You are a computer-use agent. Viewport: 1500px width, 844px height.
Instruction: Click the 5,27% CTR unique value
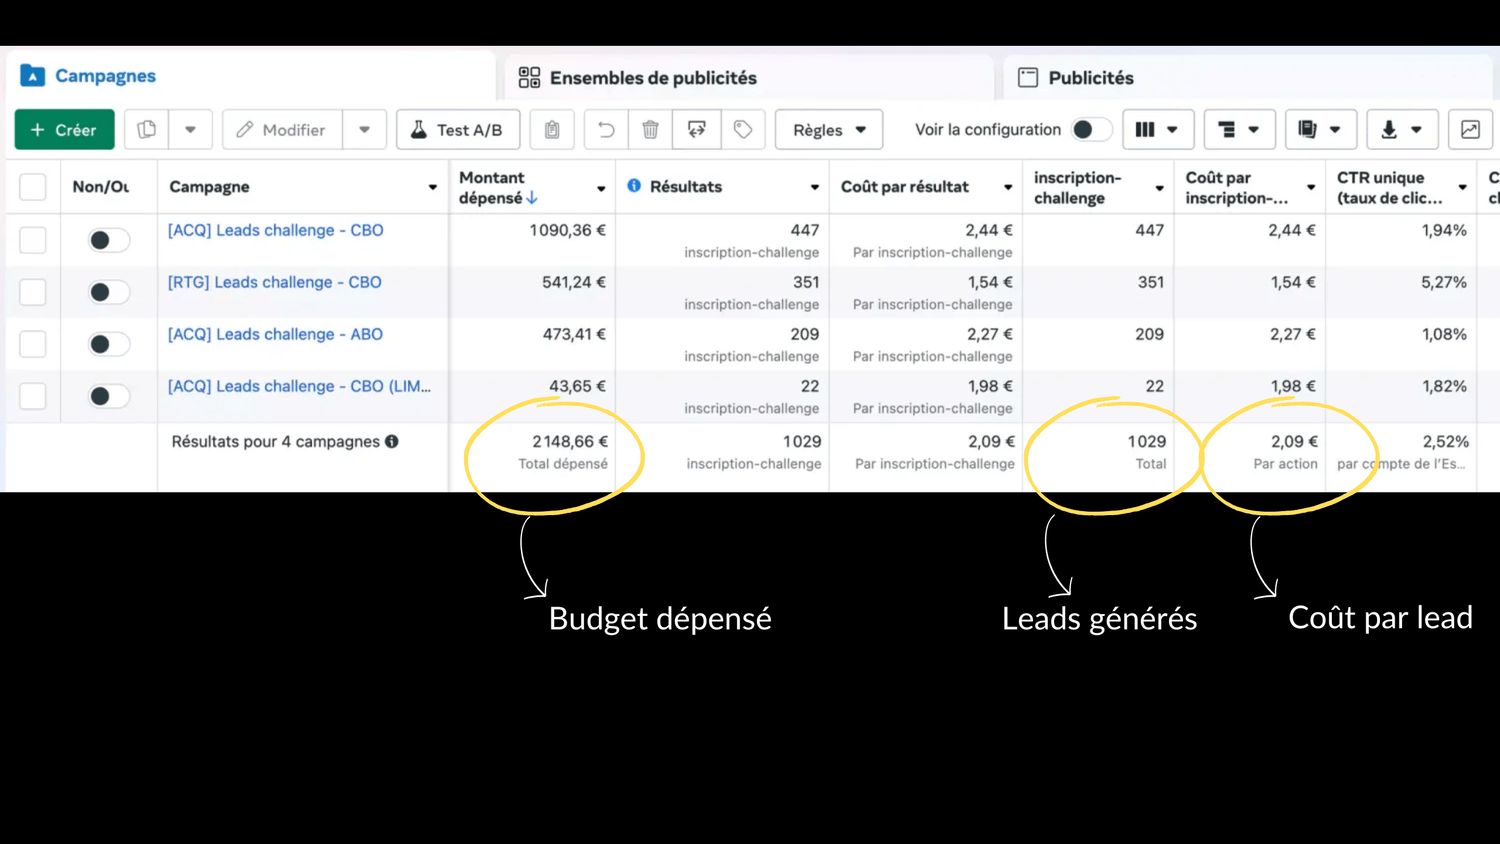click(1444, 282)
